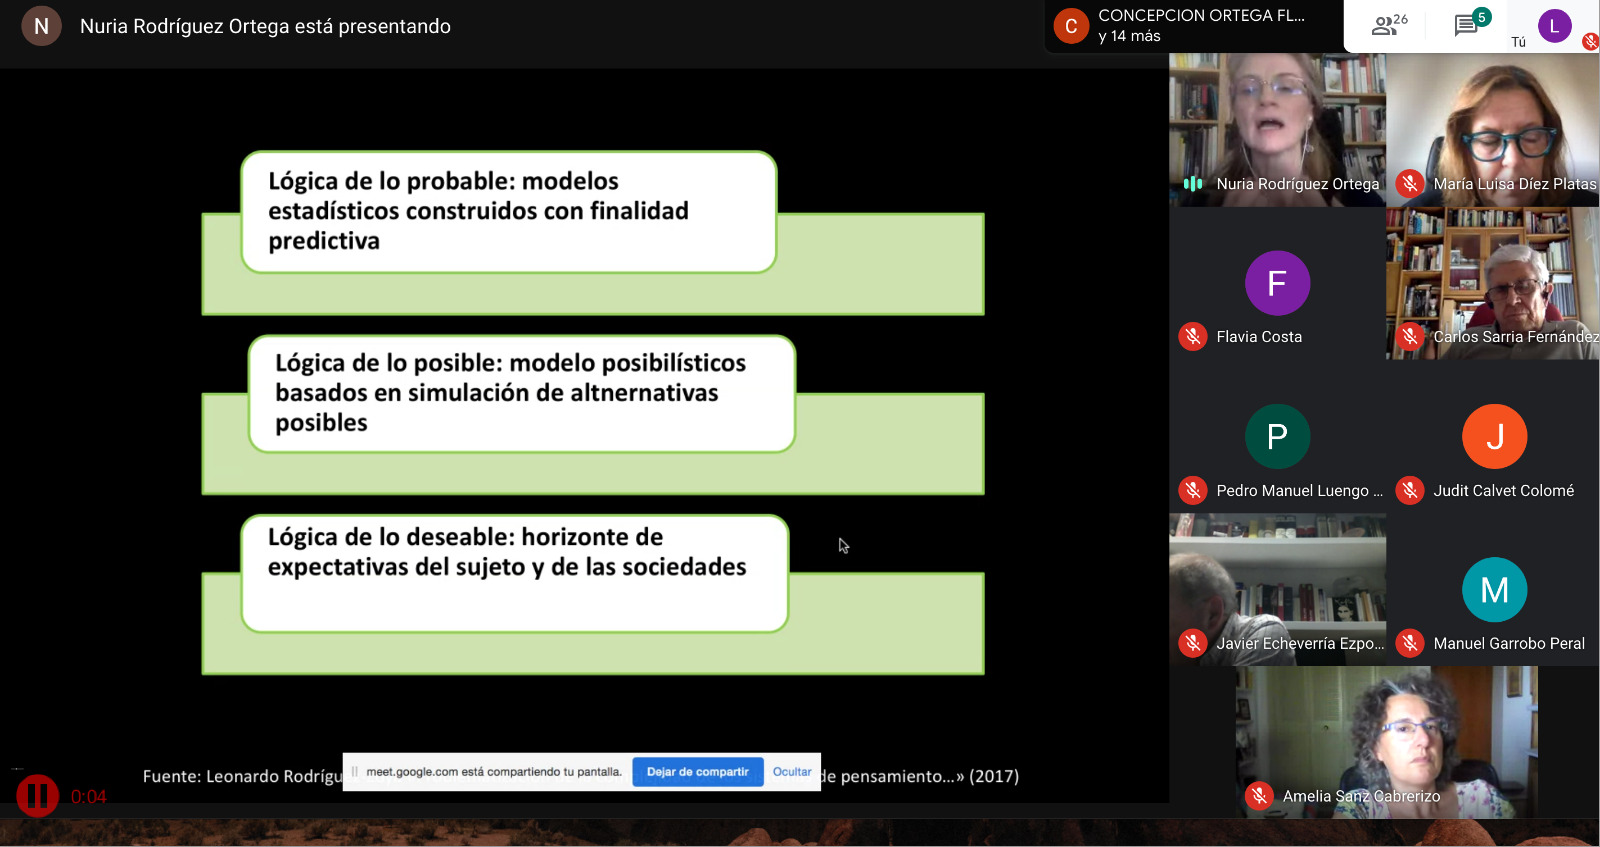Click the 'Lógica de lo probable' slide box
The image size is (1600, 847).
point(508,211)
